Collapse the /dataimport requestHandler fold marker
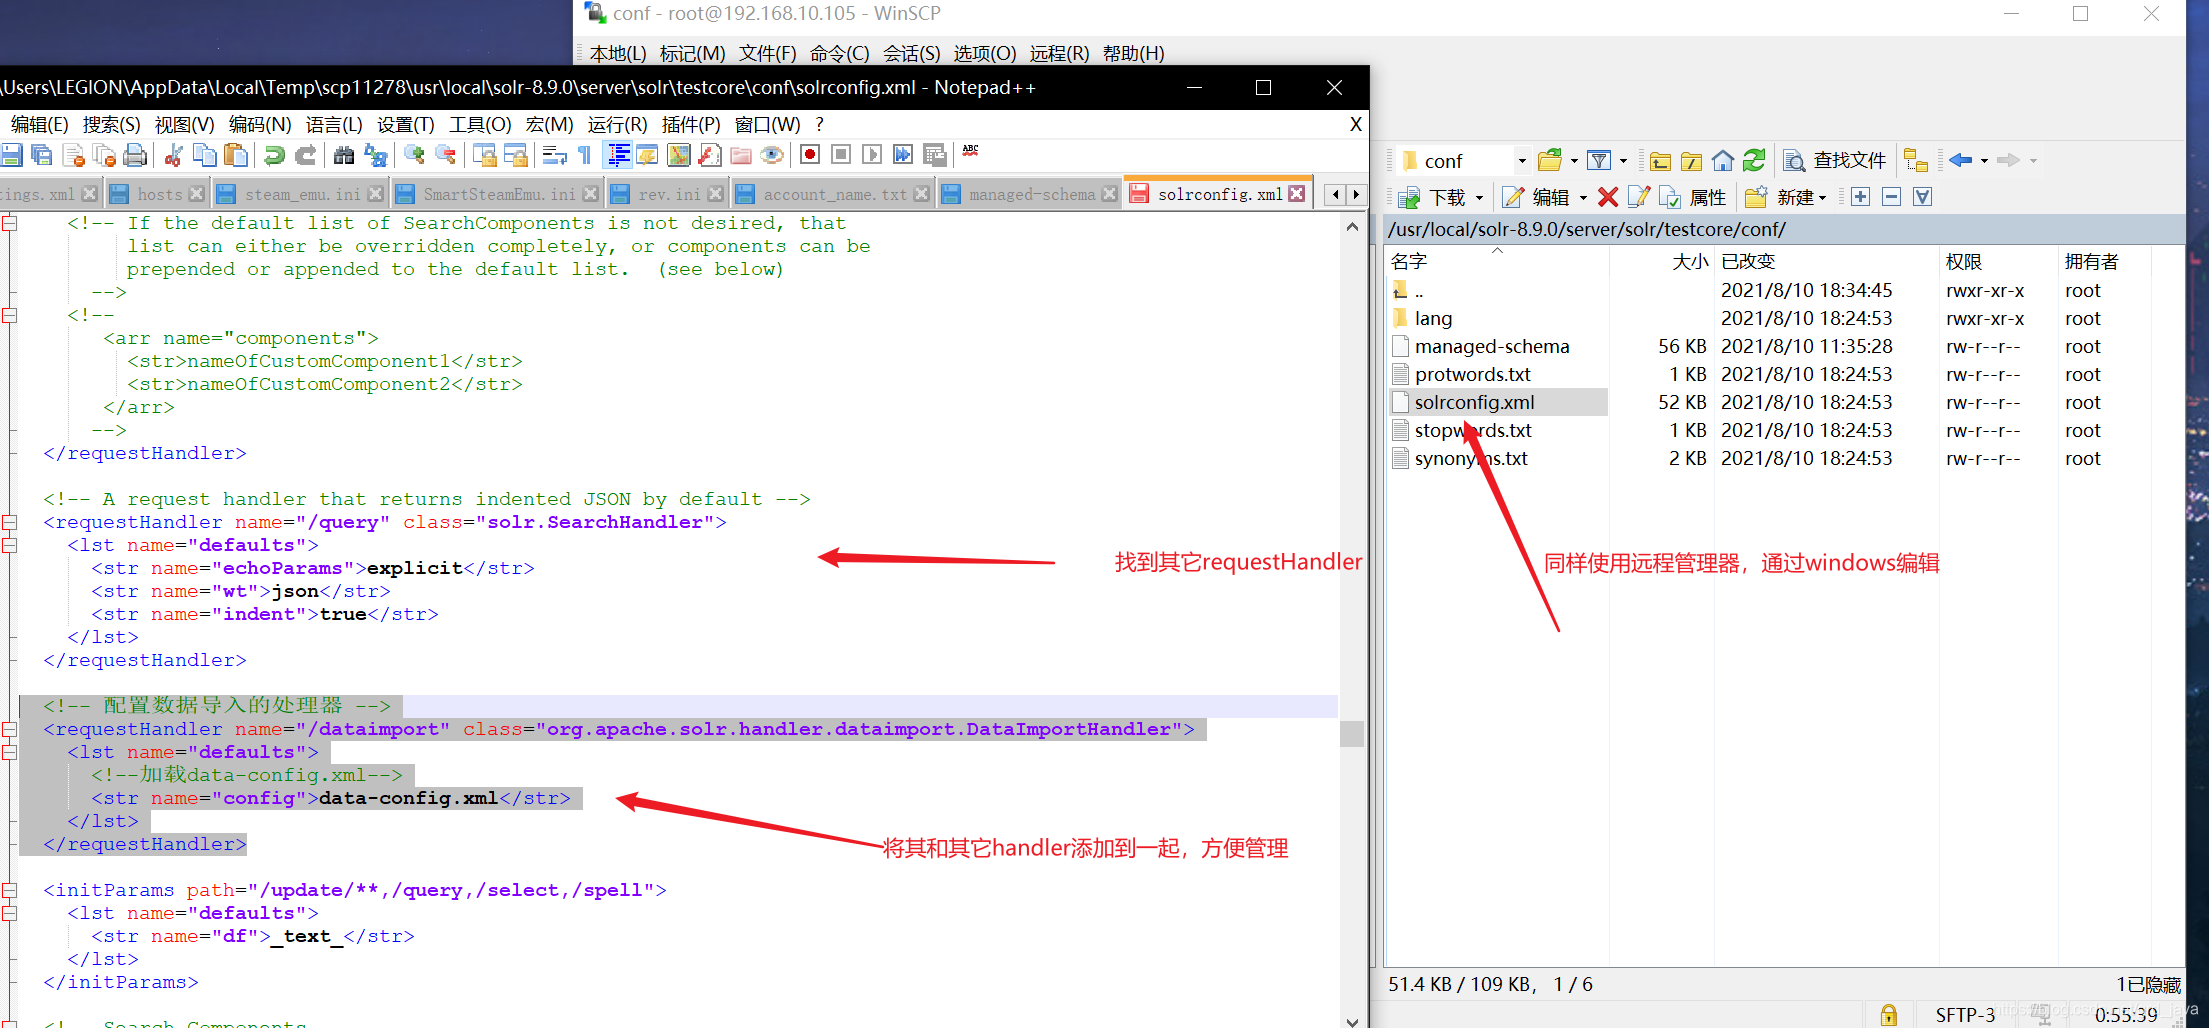 pyautogui.click(x=9, y=730)
